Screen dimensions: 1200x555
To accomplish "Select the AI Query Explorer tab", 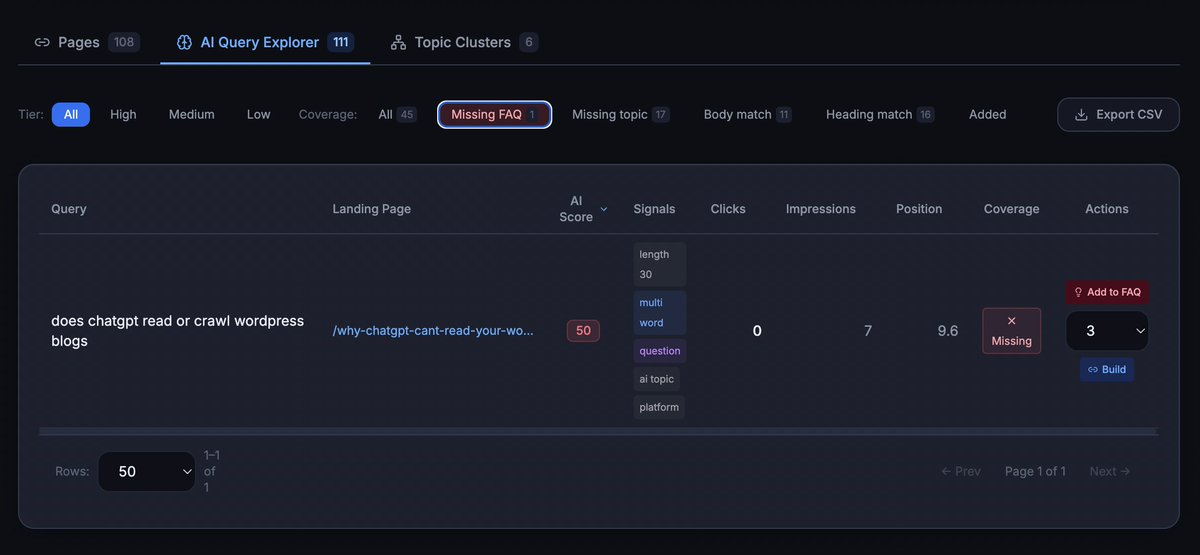I will 265,42.
